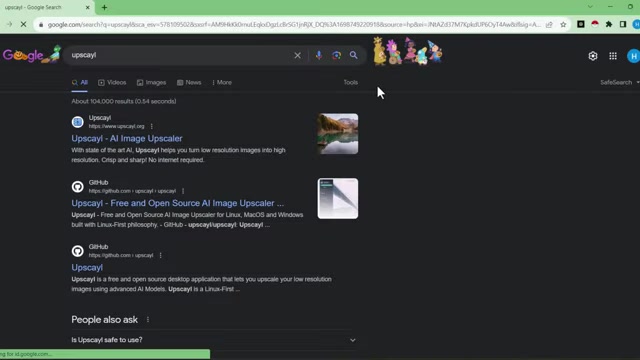The image size is (640, 360).
Task: Click inside the upscayl search field
Action: pyautogui.click(x=180, y=55)
